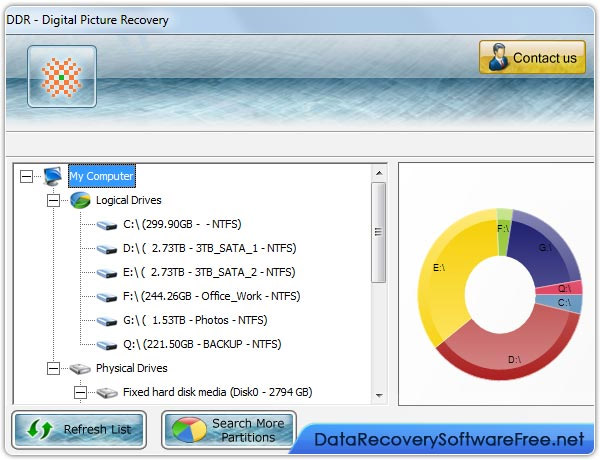600x460 pixels.
Task: Click the drive icon beside F:\ Office_Work
Action: [107, 297]
